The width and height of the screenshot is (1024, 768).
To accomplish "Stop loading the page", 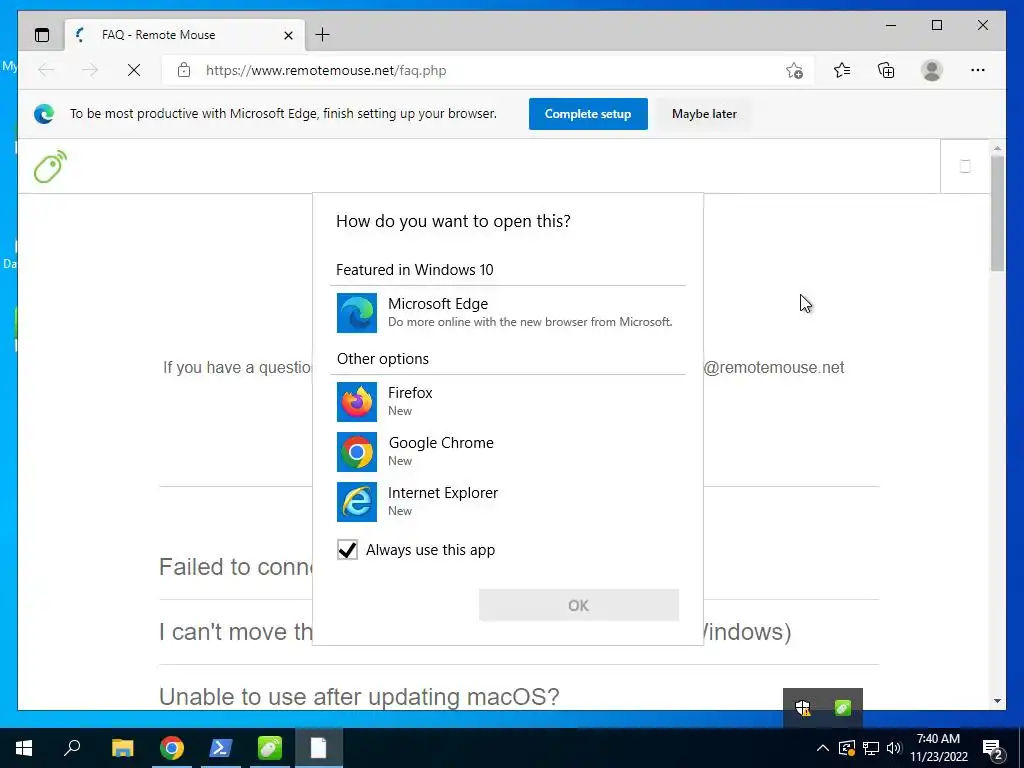I will pyautogui.click(x=134, y=71).
